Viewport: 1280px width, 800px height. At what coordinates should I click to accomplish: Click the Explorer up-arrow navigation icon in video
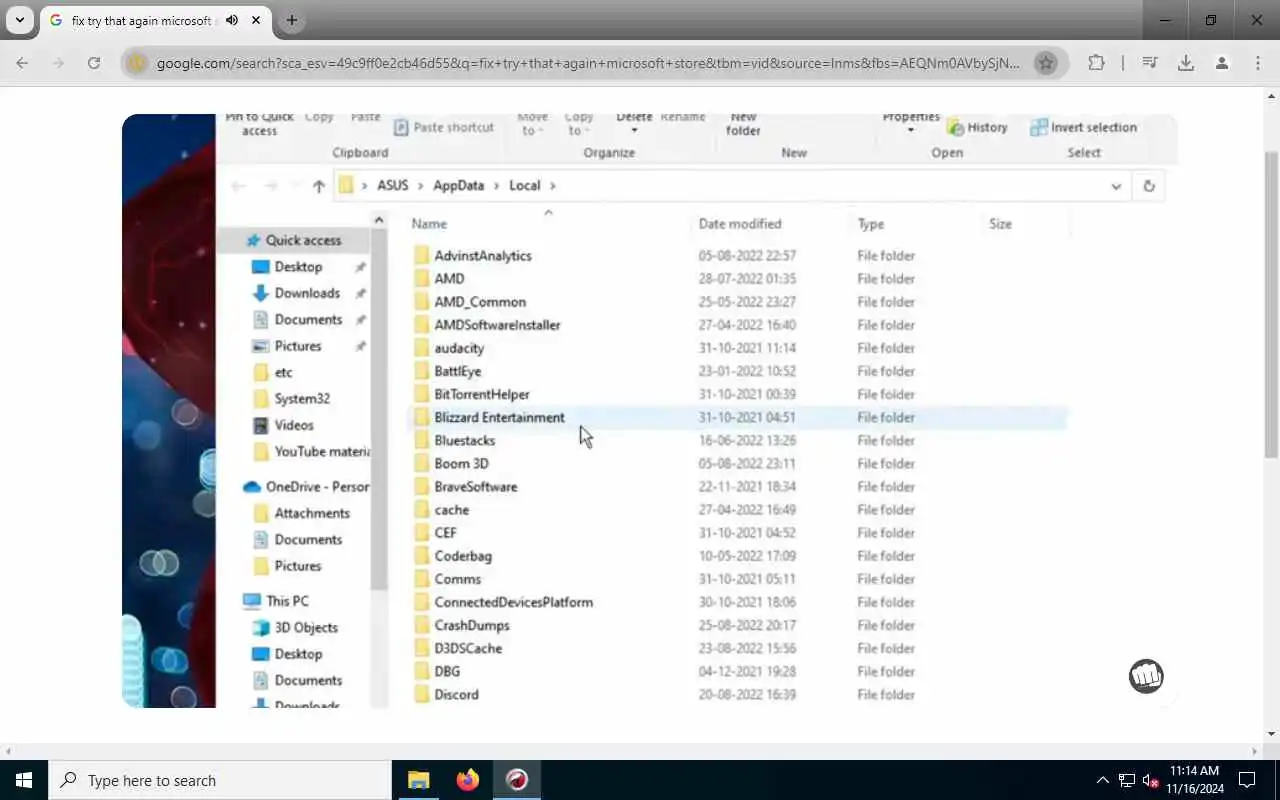pos(318,186)
